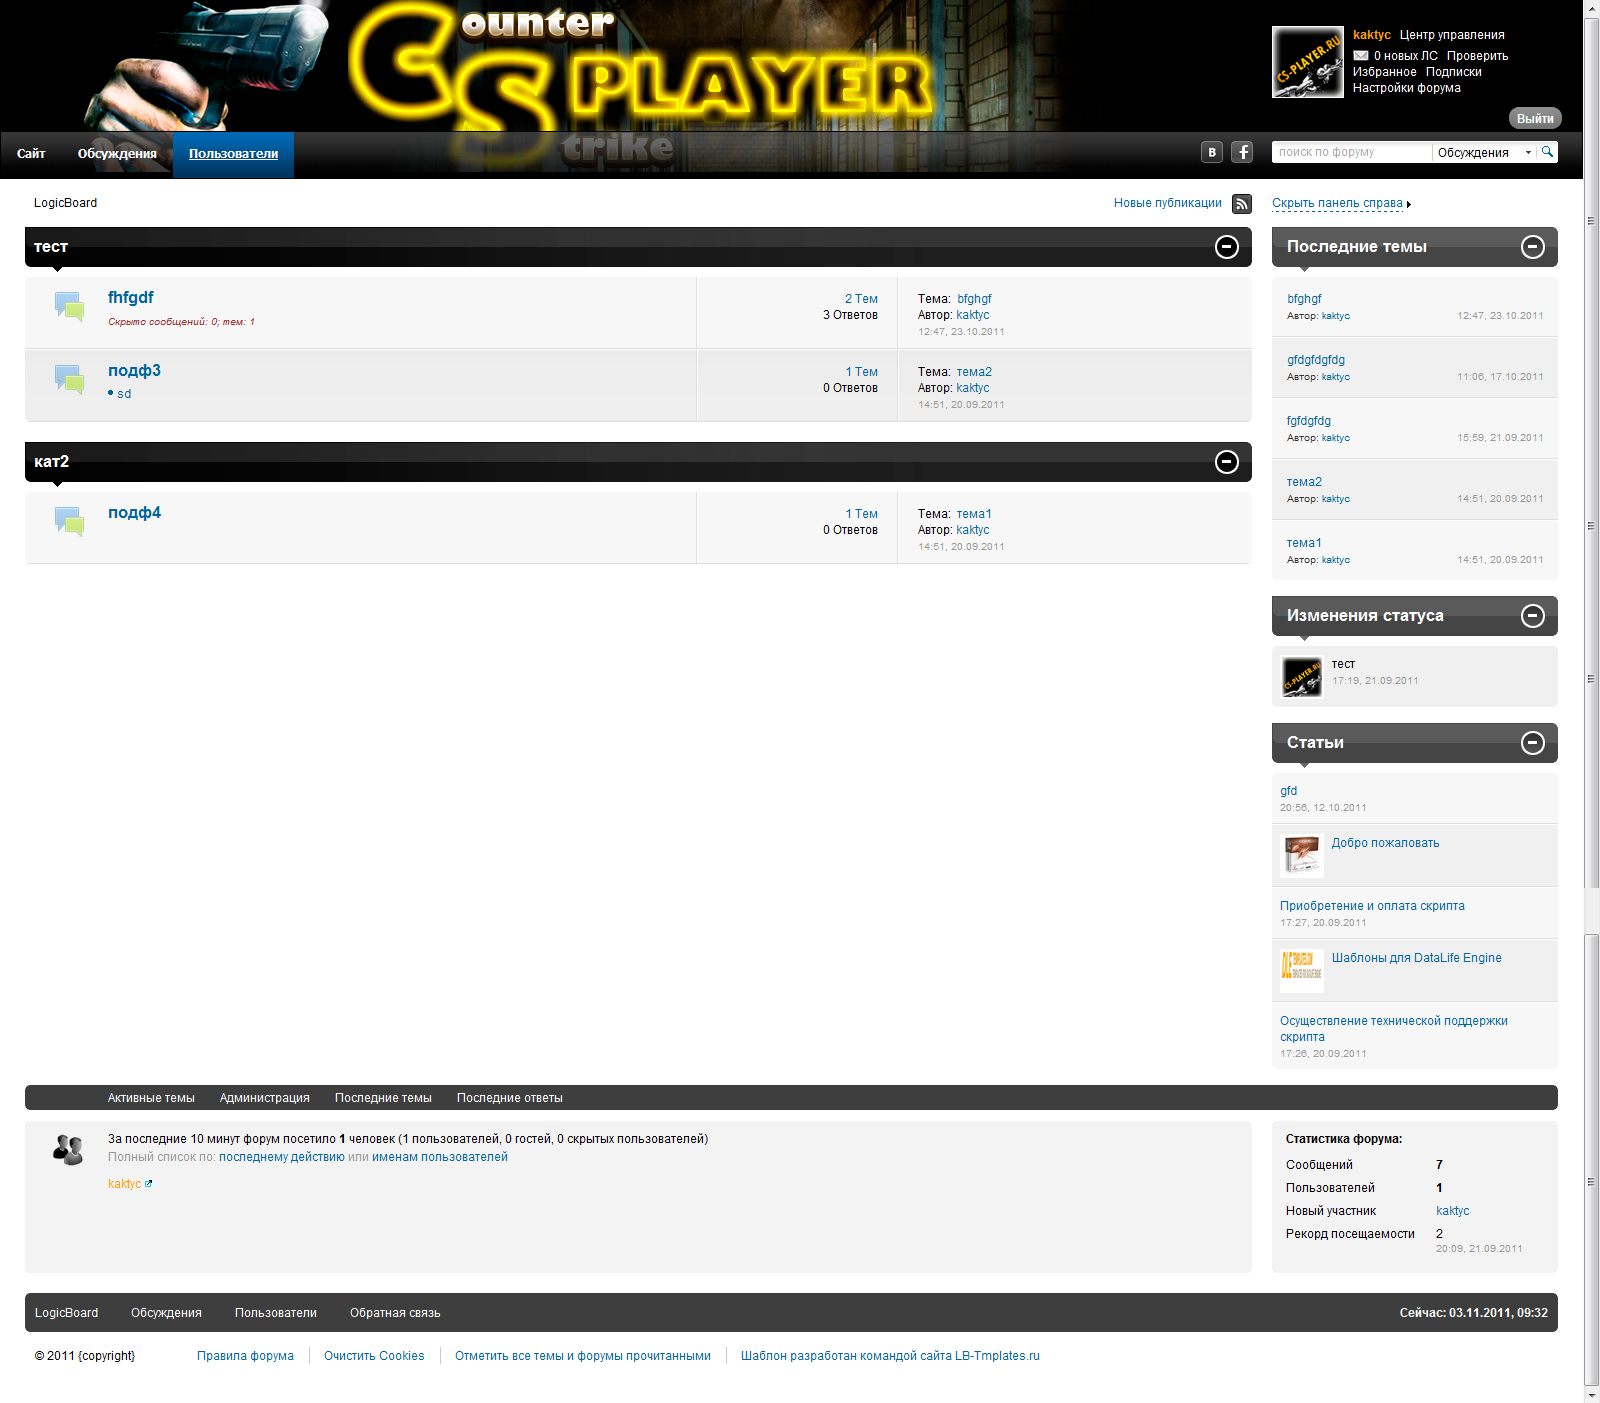Screen dimensions: 1600x1403
Task: Click Проверить messages link
Action: [1477, 56]
